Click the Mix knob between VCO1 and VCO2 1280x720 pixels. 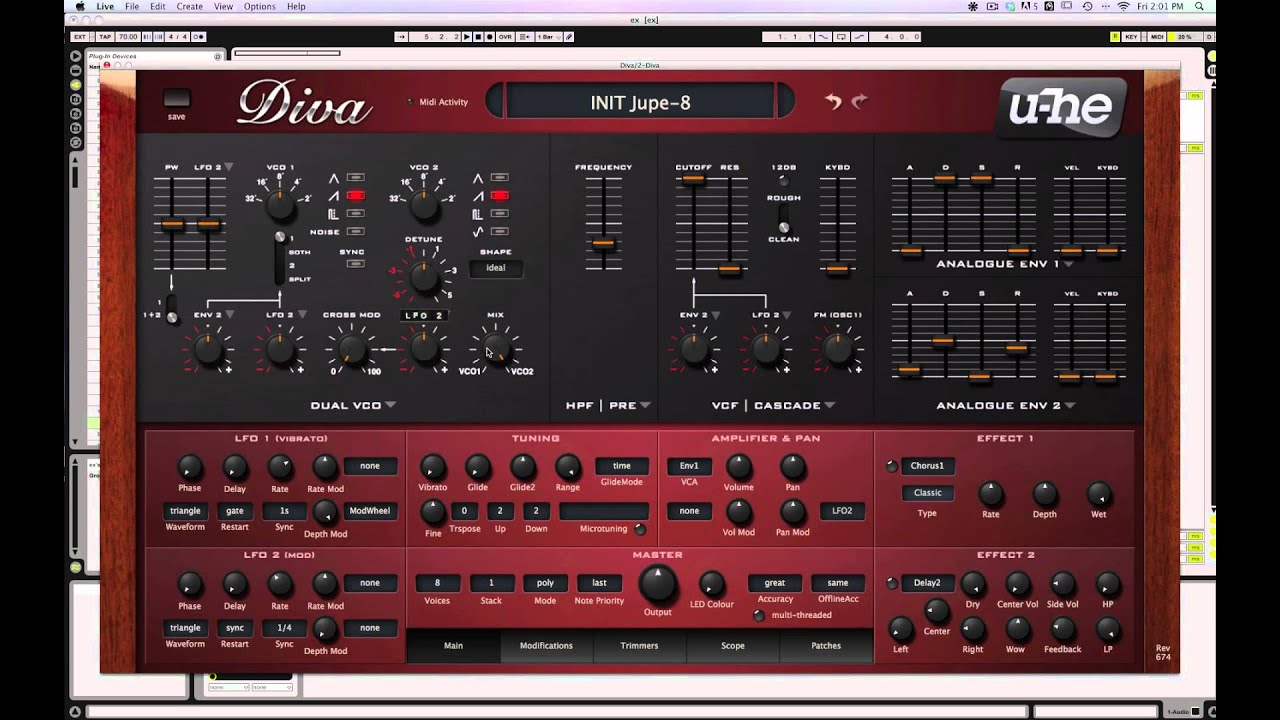pyautogui.click(x=496, y=349)
